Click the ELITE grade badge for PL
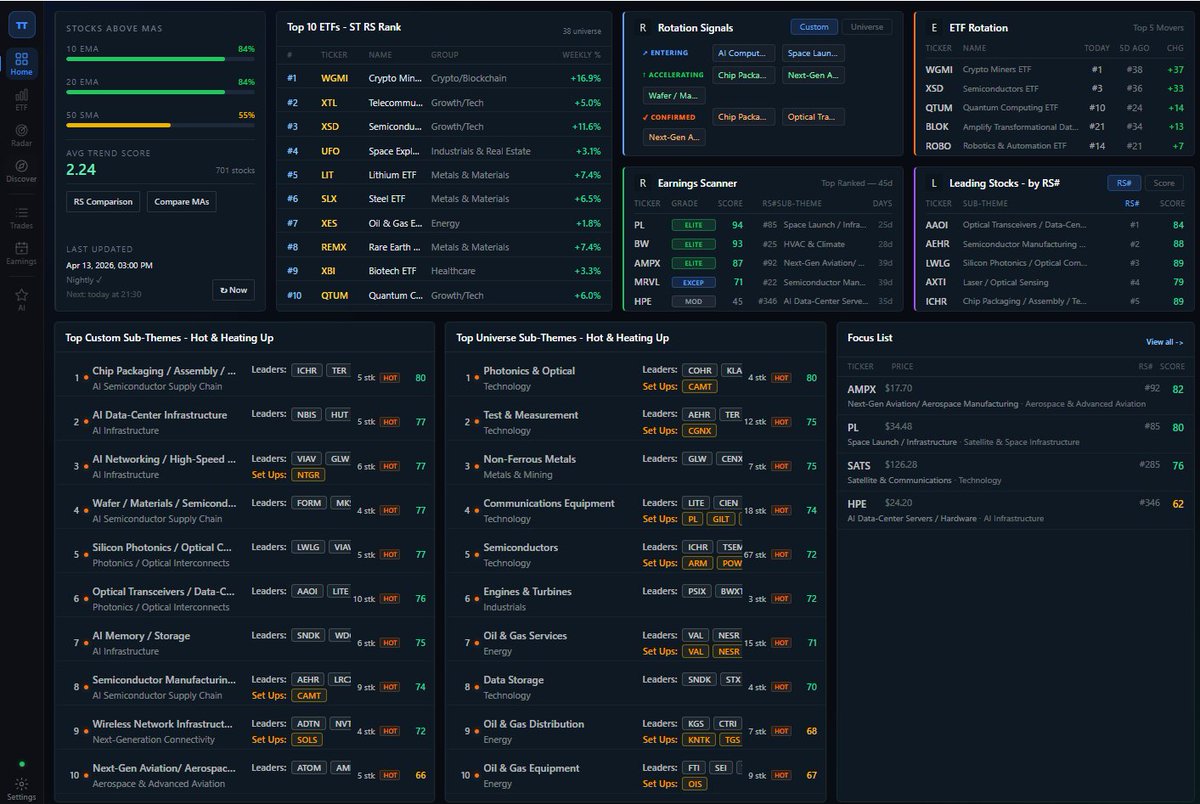Image resolution: width=1200 pixels, height=804 pixels. 693,225
